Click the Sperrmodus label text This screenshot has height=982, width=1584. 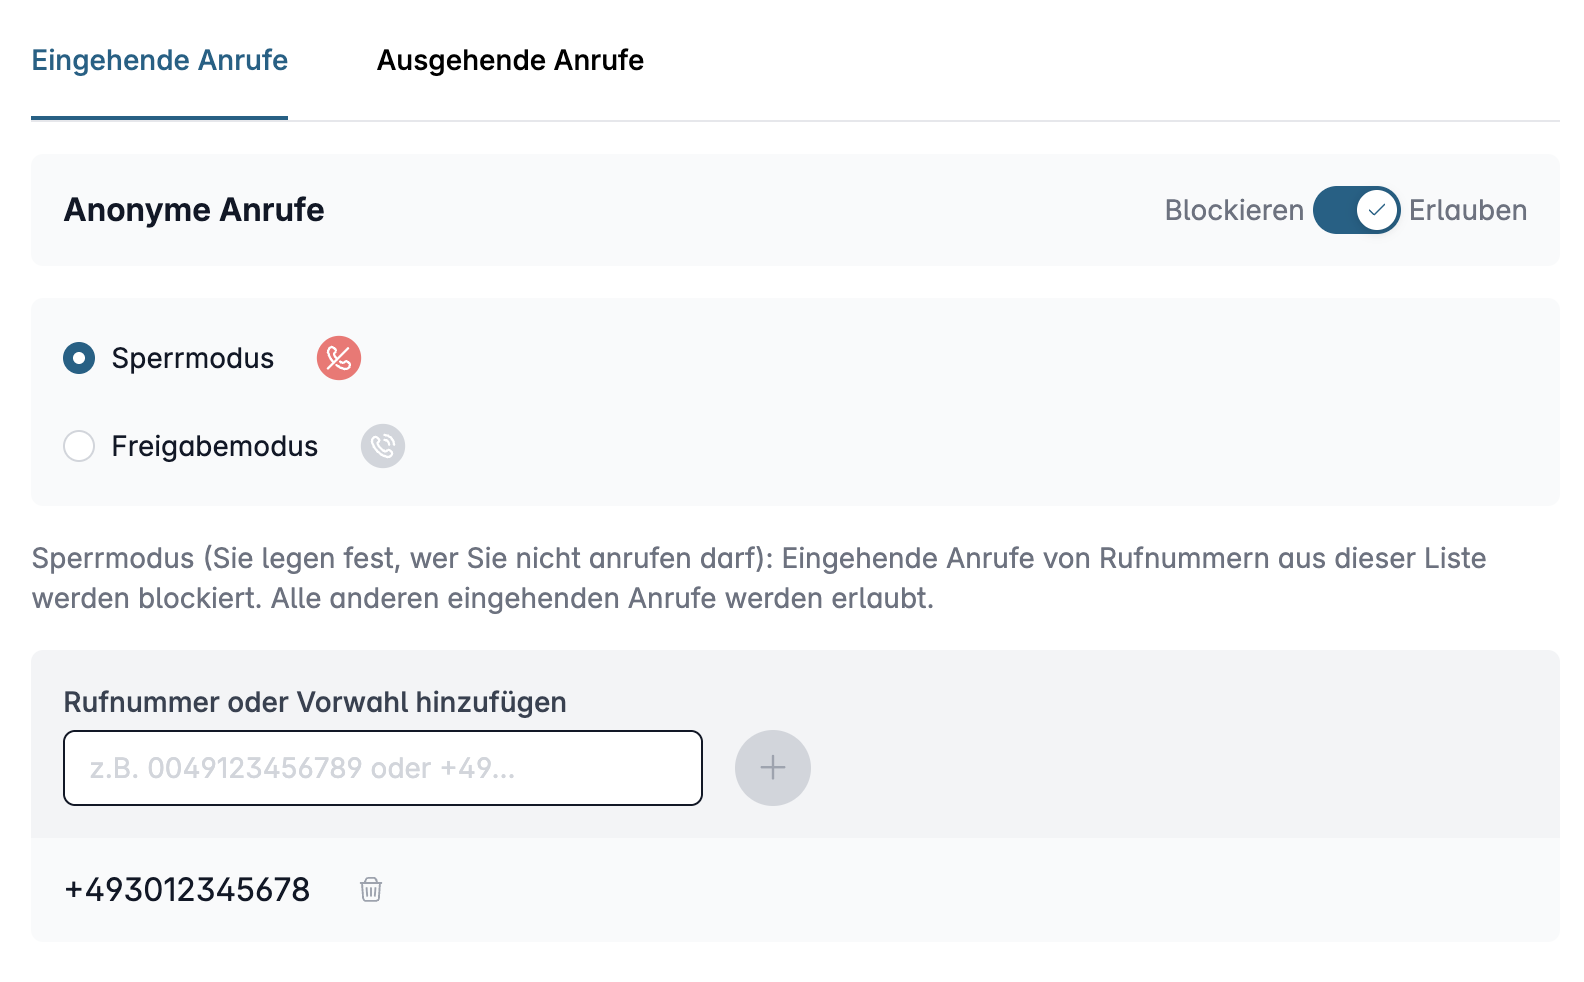pyautogui.click(x=193, y=358)
